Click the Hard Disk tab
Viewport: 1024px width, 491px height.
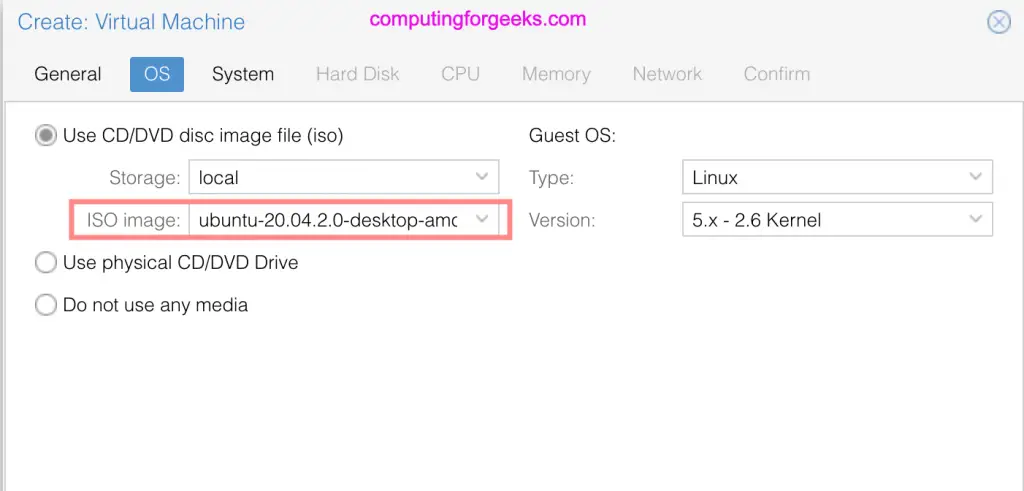pos(357,74)
